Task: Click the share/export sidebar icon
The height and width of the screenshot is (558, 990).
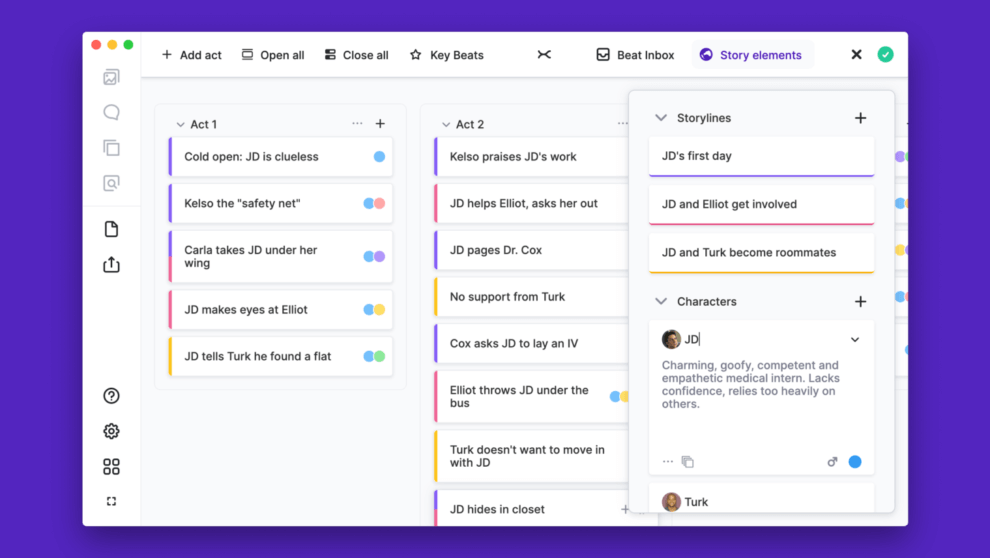Action: (x=111, y=264)
